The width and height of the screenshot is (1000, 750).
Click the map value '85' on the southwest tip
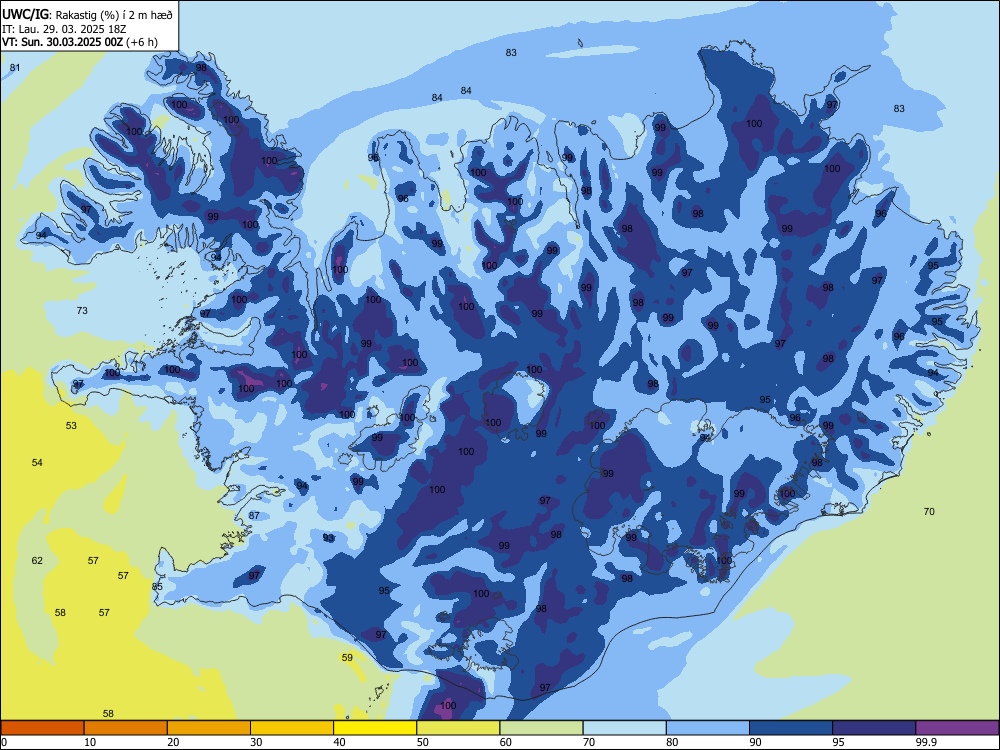pos(157,587)
